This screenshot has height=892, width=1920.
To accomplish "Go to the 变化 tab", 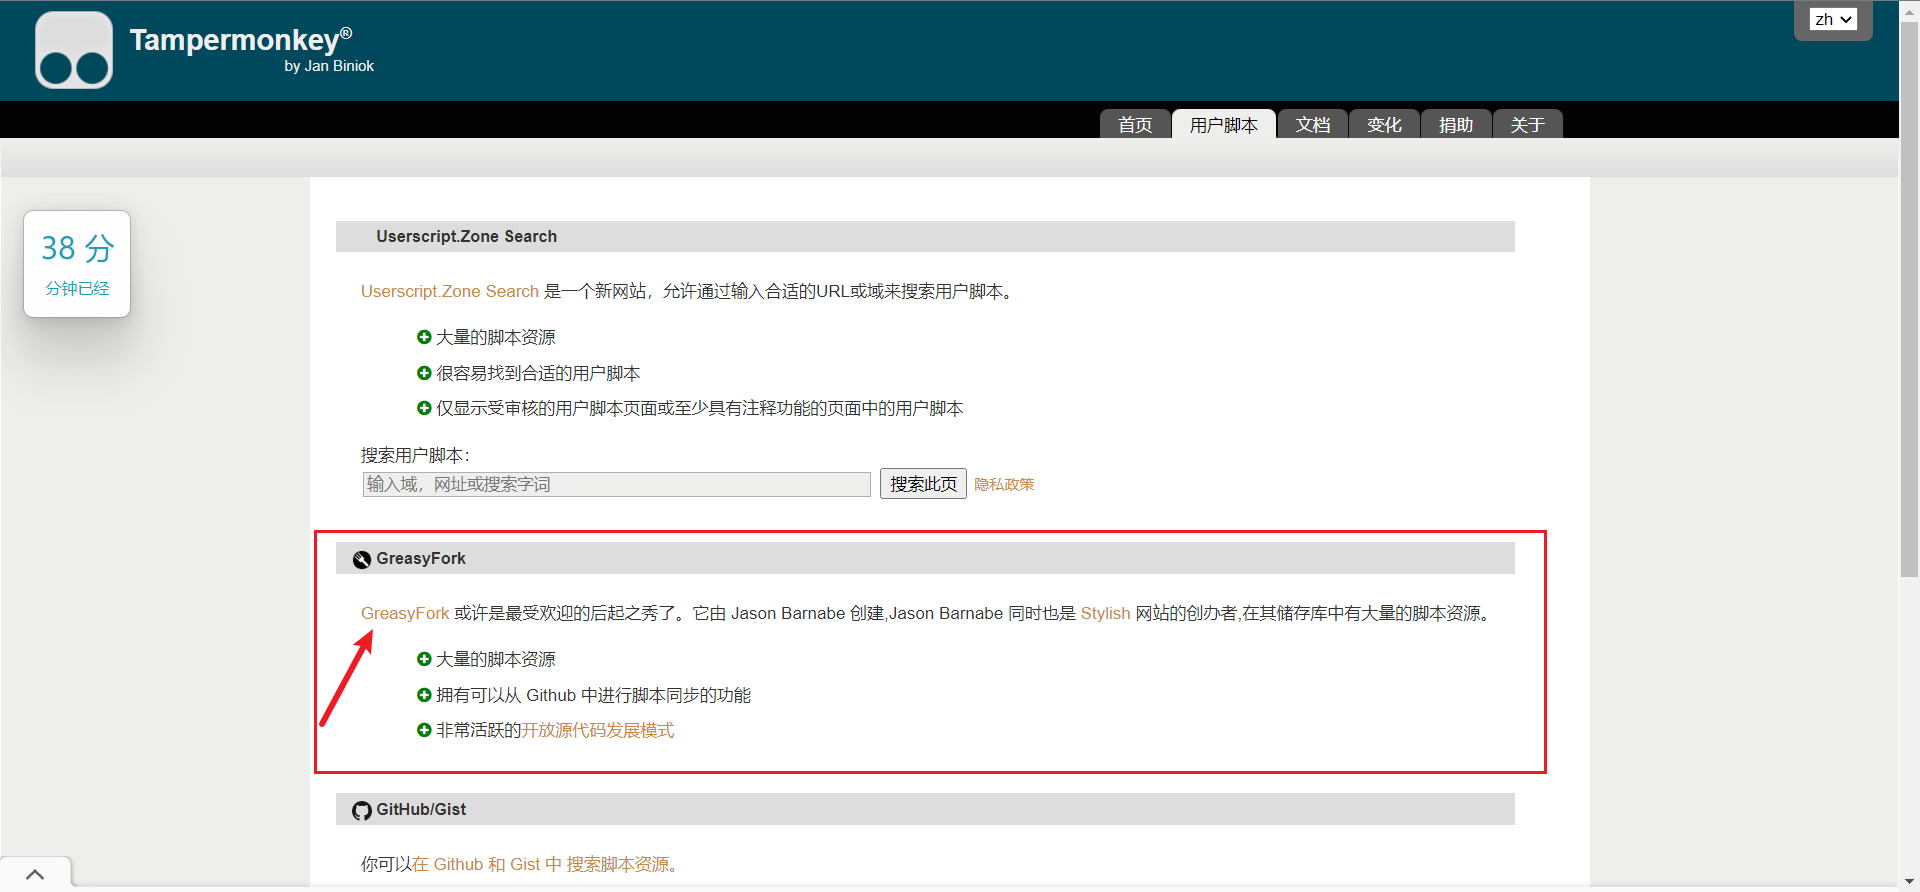I will [x=1384, y=125].
